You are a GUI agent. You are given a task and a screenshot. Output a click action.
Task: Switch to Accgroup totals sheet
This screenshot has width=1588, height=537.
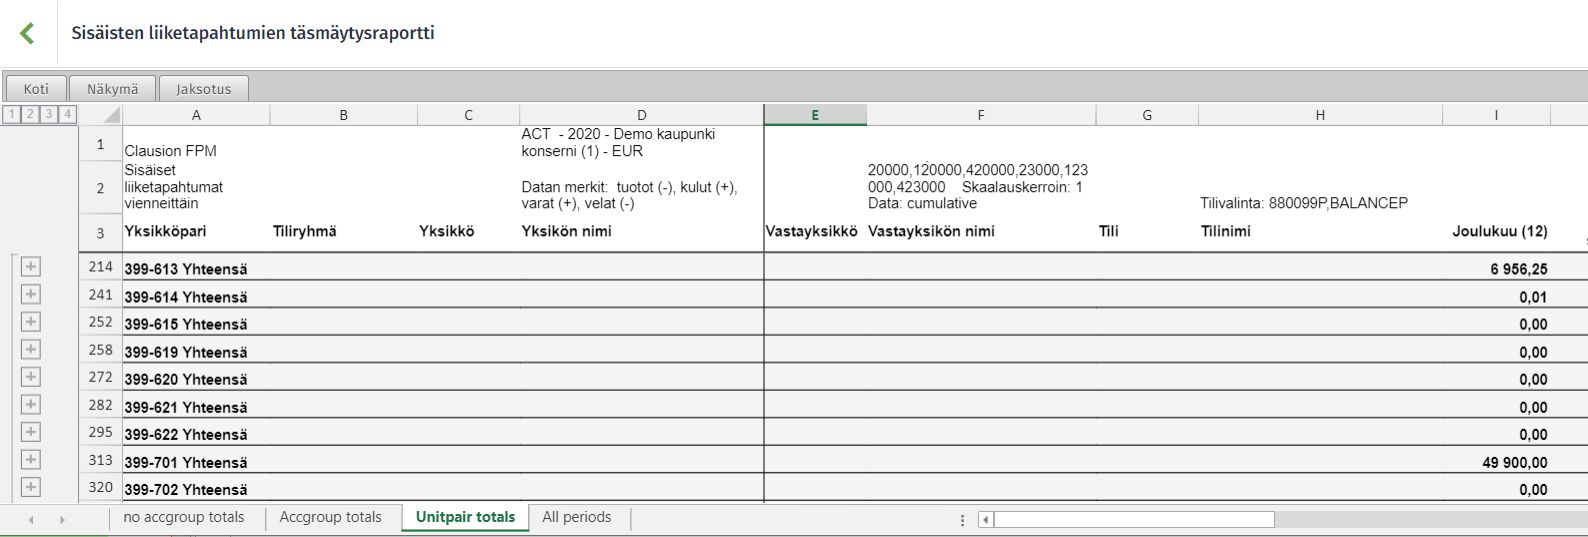(x=330, y=517)
